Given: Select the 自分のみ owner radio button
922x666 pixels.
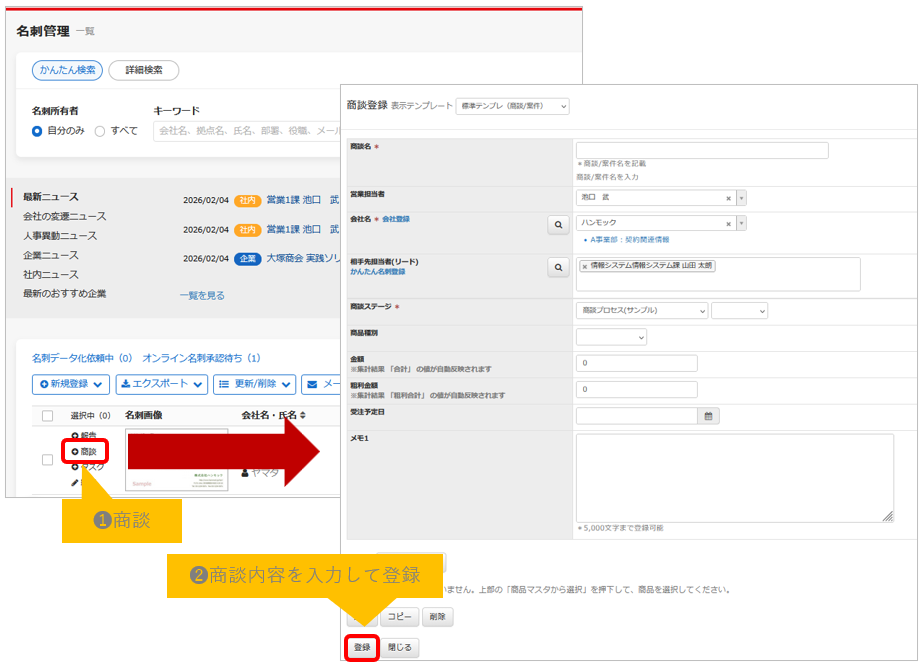Looking at the screenshot, I should (37, 131).
